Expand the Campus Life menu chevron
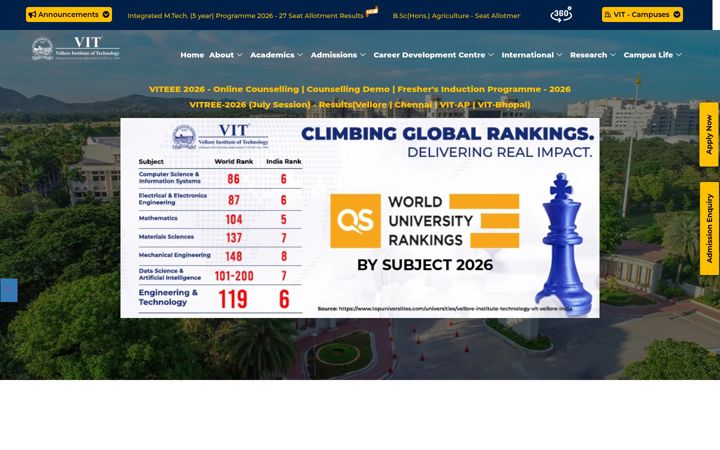Screen dimensions: 720x450 pos(679,55)
